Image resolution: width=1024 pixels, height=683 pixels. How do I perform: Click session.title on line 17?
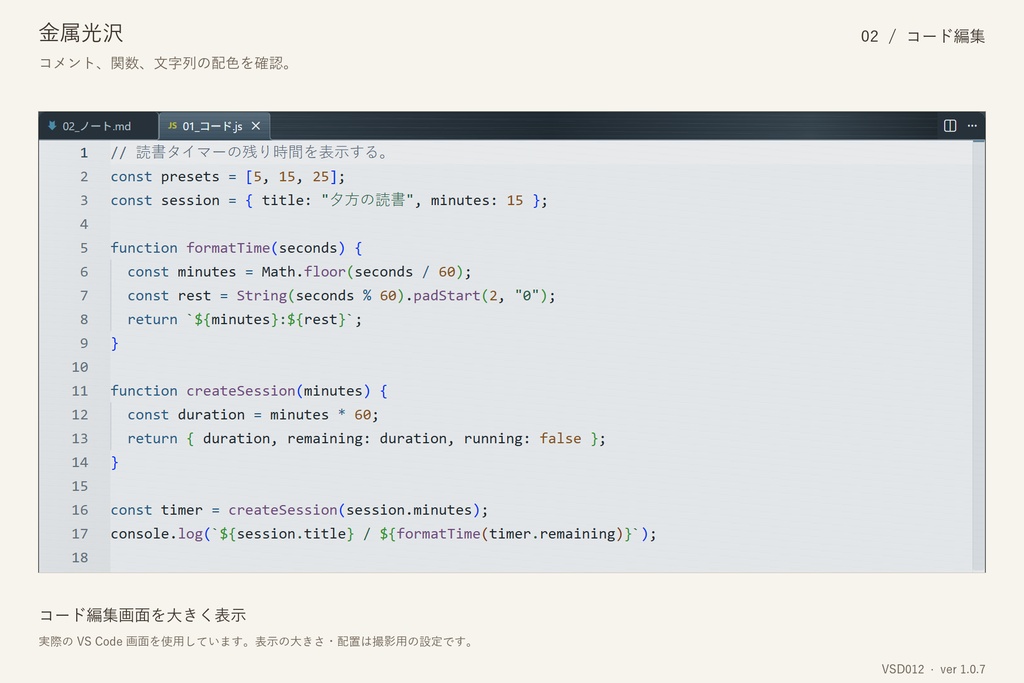point(291,534)
